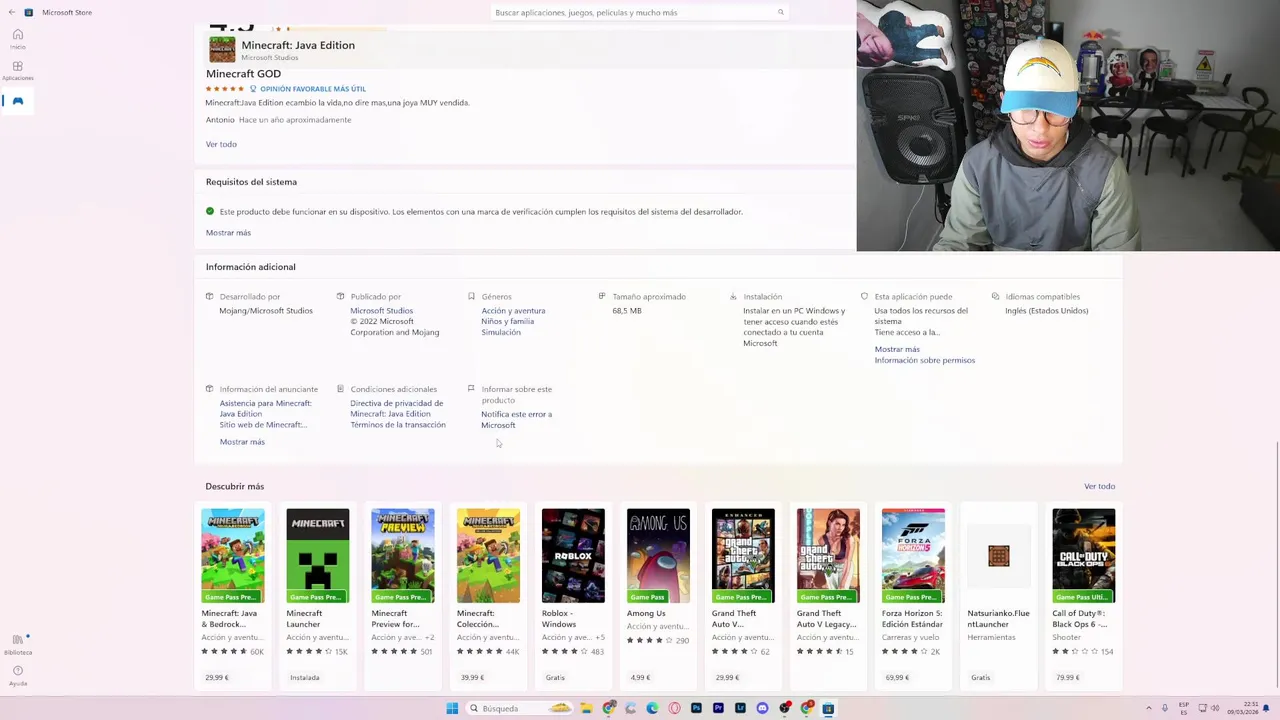Viewport: 1280px width, 720px height.
Task: Select the gaming controller section in sidebar
Action: tap(18, 101)
